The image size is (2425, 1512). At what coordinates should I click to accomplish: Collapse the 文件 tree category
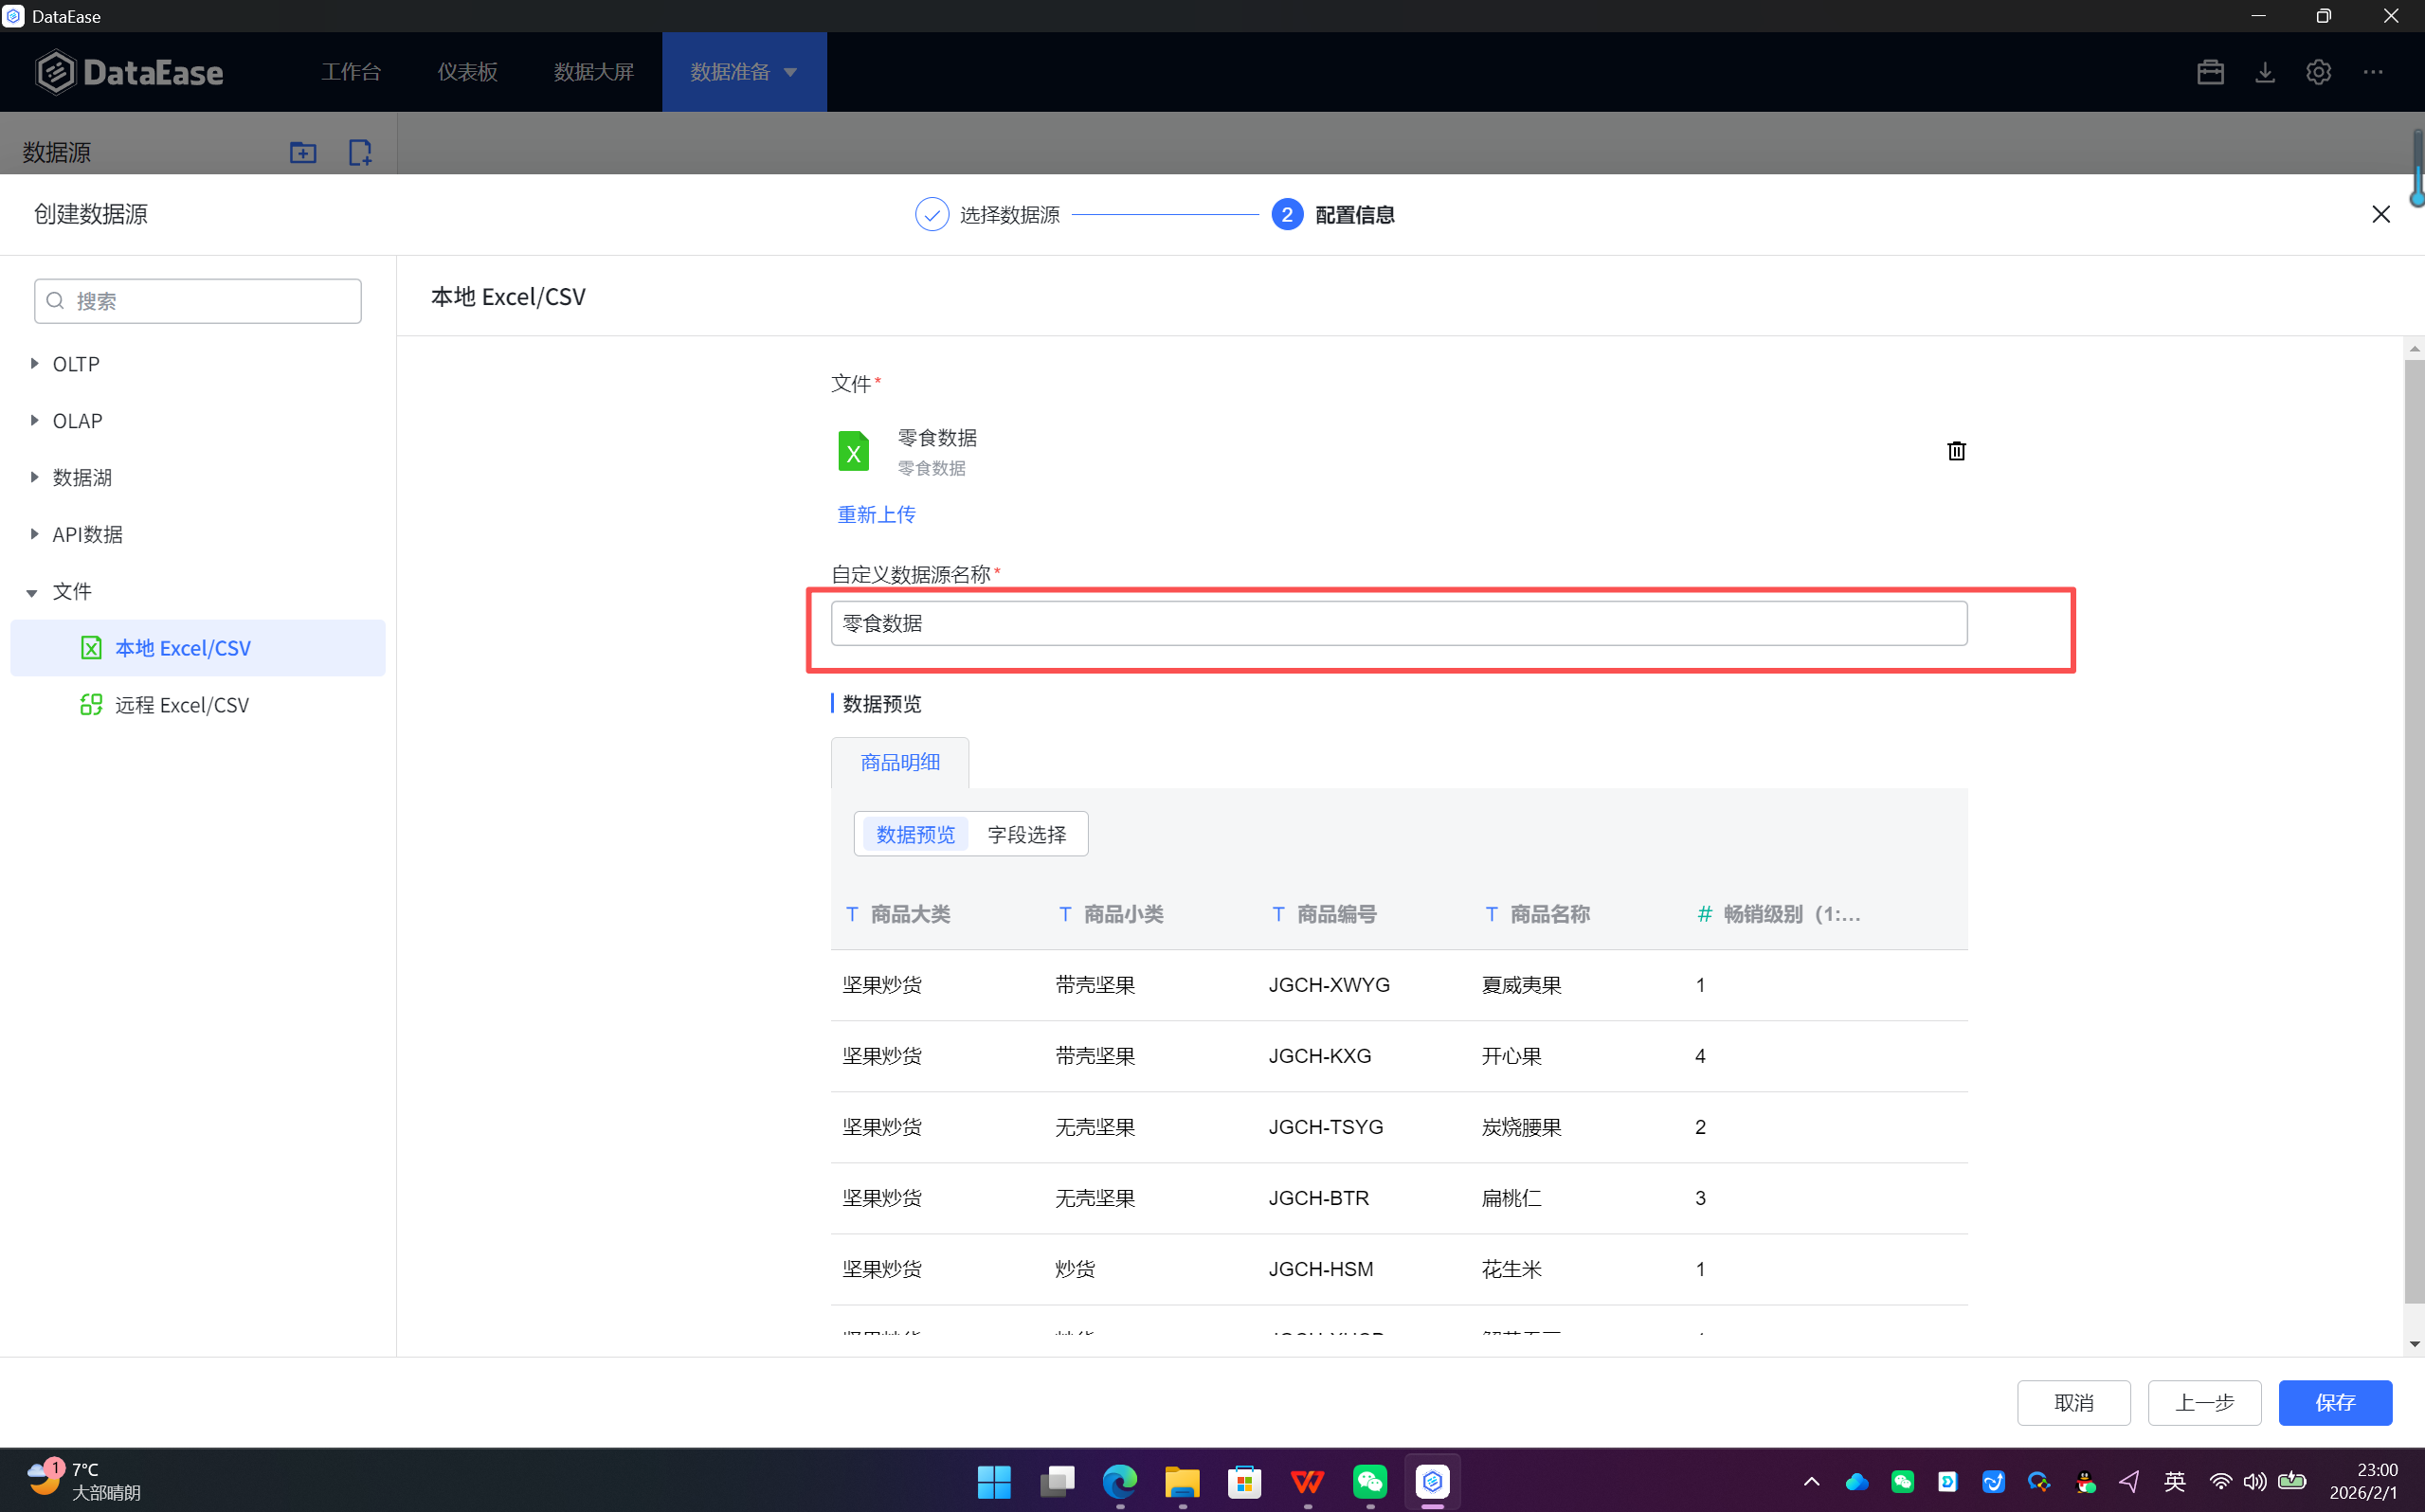coord(32,592)
